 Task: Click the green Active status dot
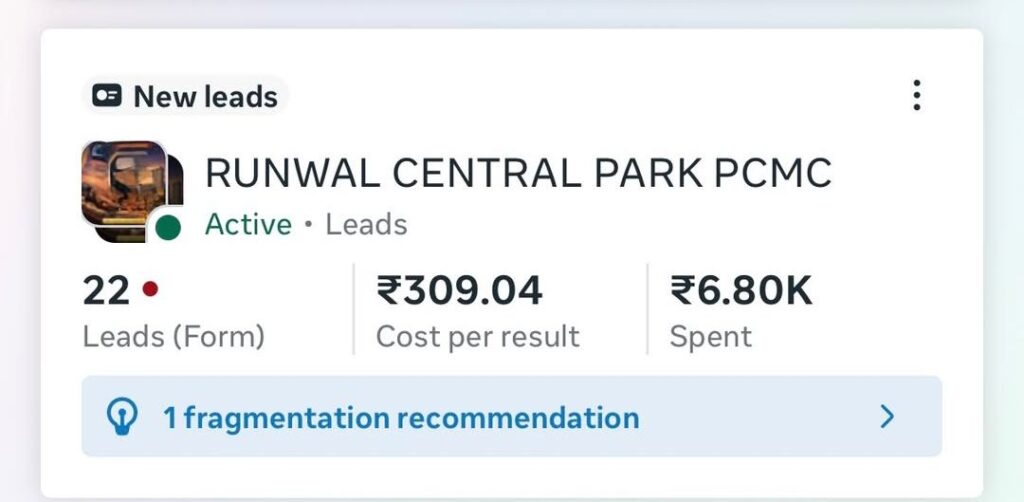tap(168, 228)
